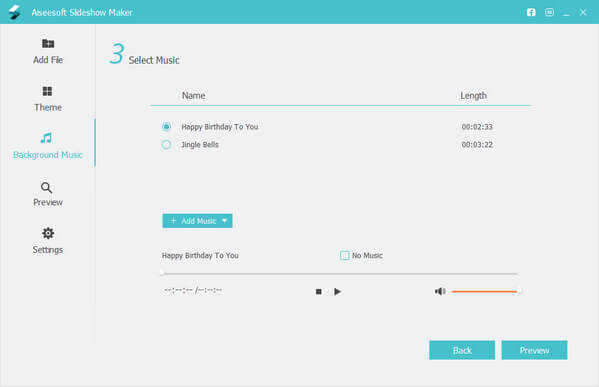The height and width of the screenshot is (387, 599).
Task: Click the teal Preview button at bottom
Action: (x=534, y=350)
